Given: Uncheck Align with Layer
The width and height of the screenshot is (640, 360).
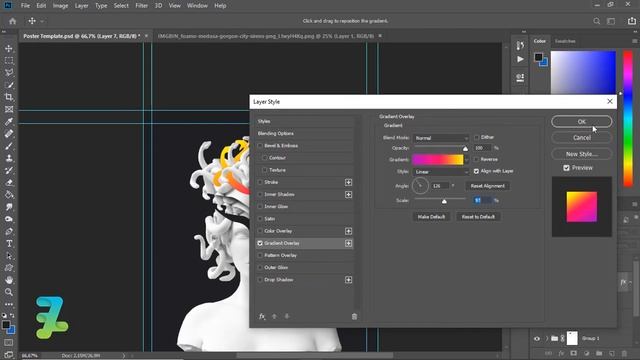Looking at the screenshot, I should [476, 171].
